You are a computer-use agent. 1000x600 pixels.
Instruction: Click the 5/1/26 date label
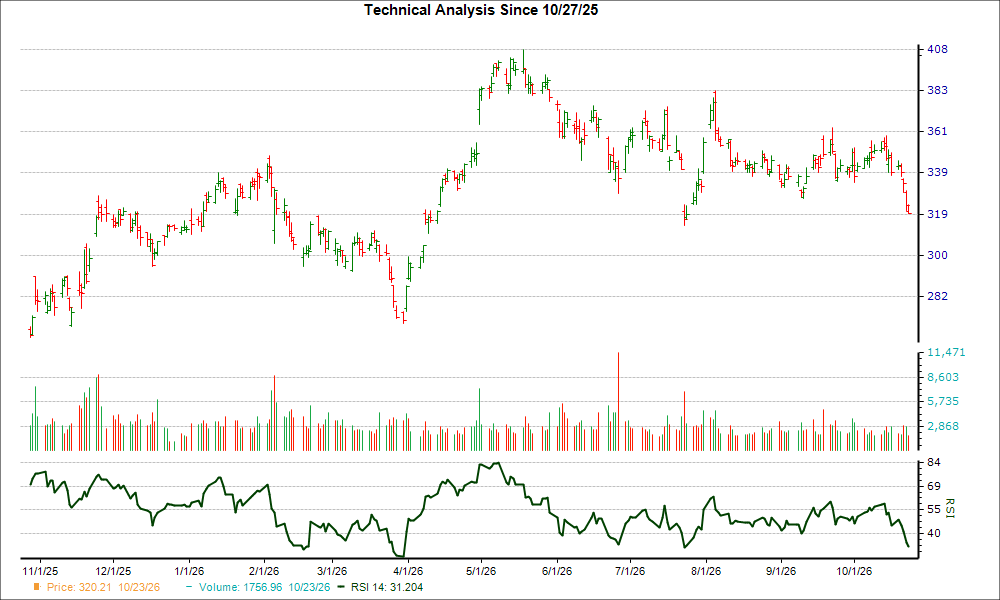pyautogui.click(x=481, y=571)
